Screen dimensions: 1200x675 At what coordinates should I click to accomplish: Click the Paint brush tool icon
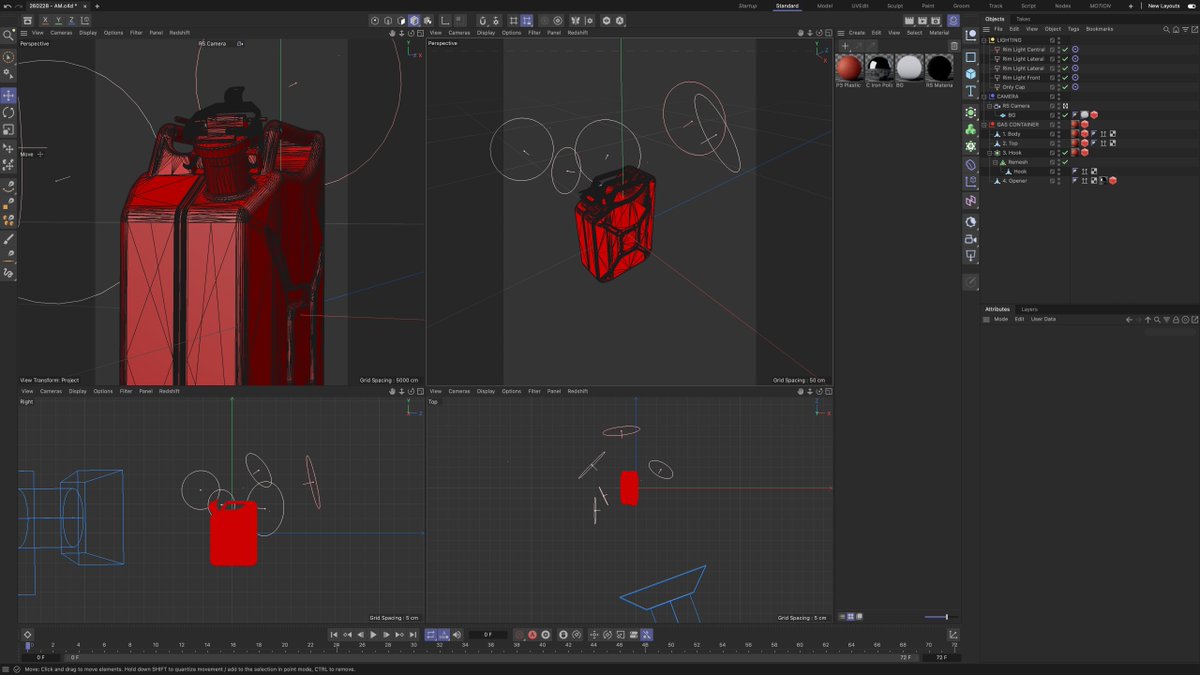(8, 239)
